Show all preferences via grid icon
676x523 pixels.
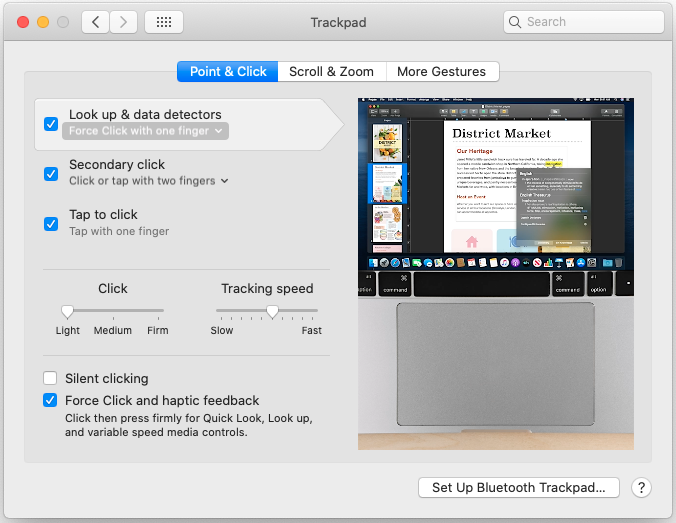(164, 22)
